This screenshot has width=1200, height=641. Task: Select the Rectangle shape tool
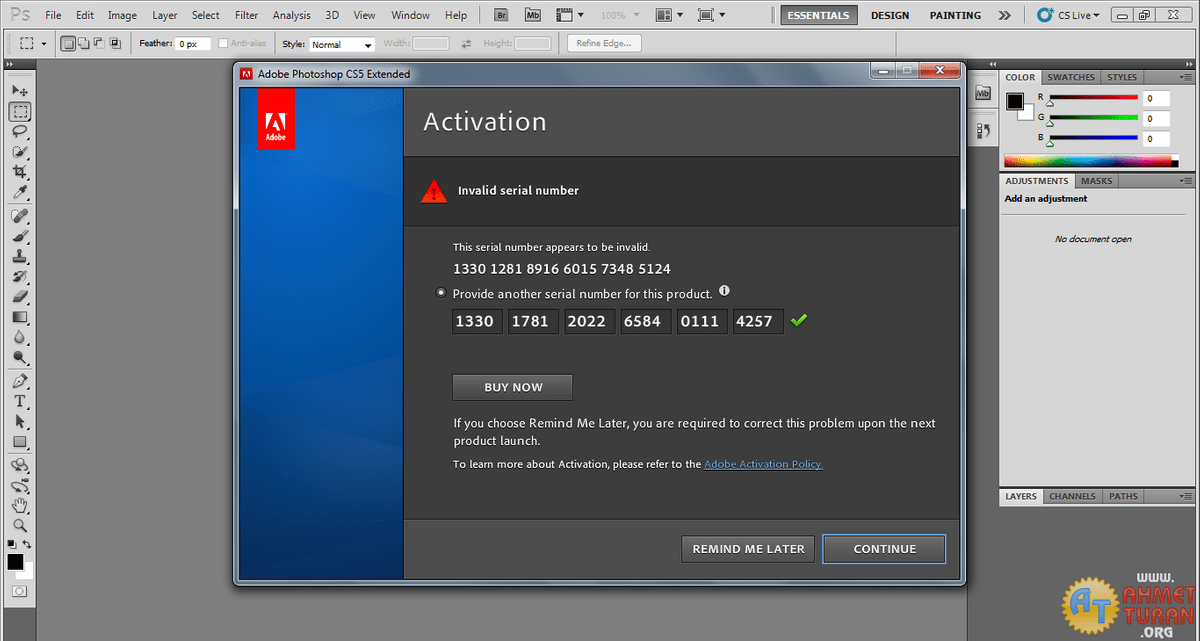(20, 441)
